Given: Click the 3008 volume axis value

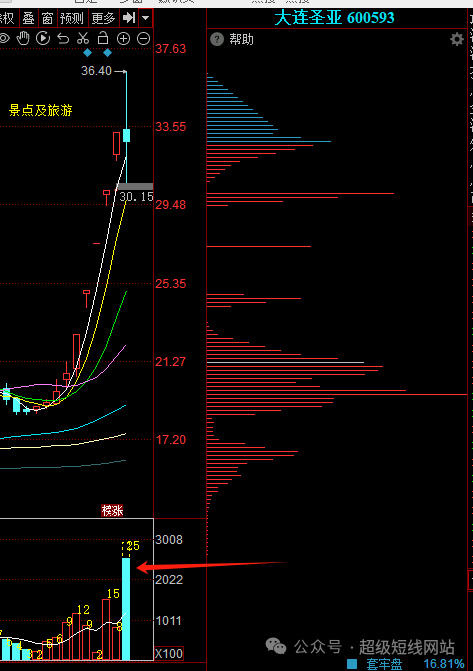Looking at the screenshot, I should (169, 540).
